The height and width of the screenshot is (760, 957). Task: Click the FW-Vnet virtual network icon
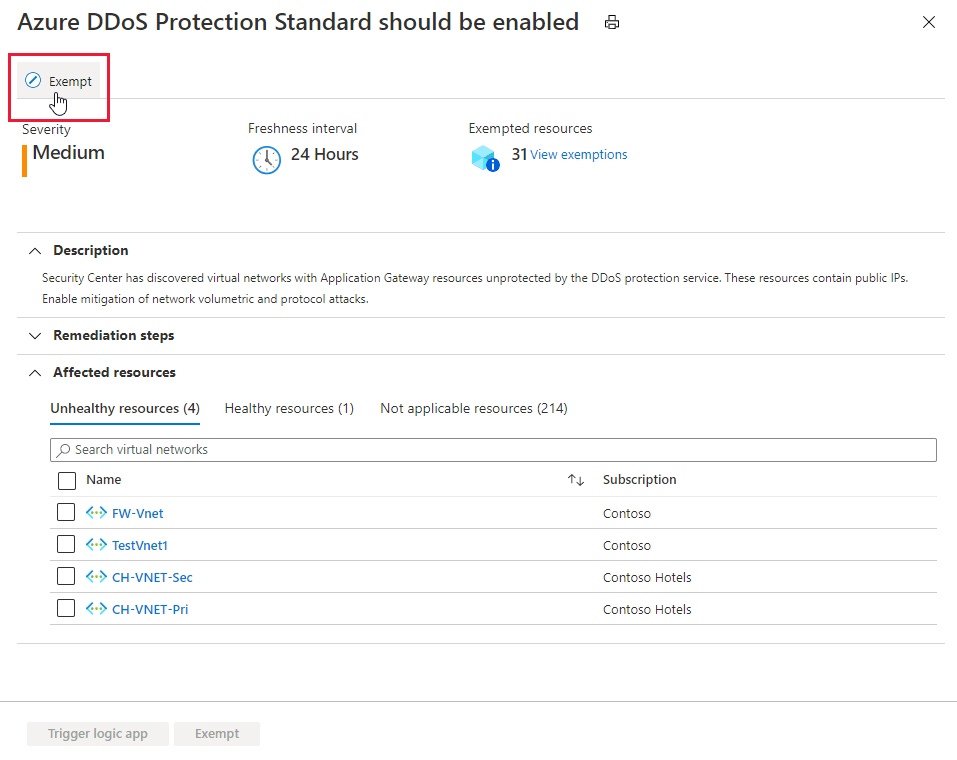click(x=96, y=513)
